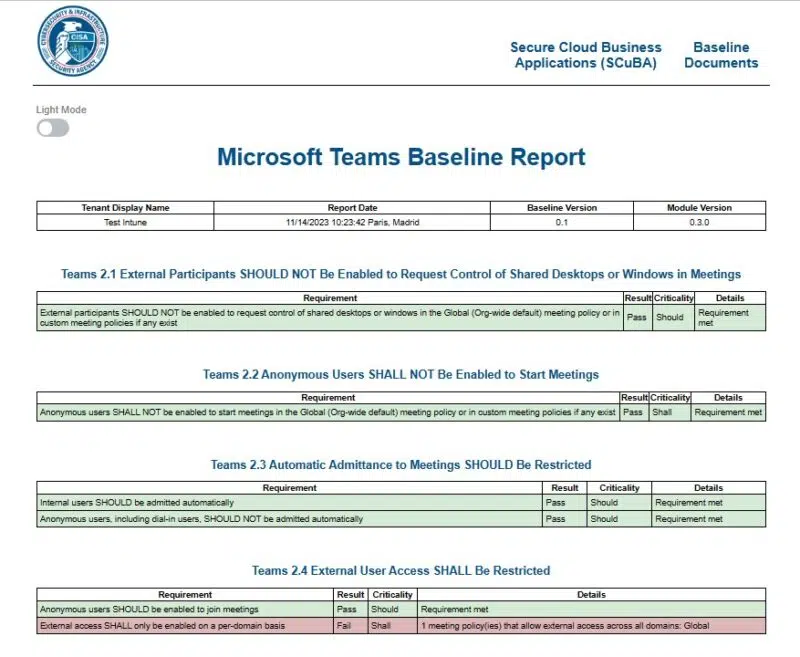Click the Shall criticality cell in Teams 2.4
Screen dimensions: 800x657
click(x=382, y=624)
